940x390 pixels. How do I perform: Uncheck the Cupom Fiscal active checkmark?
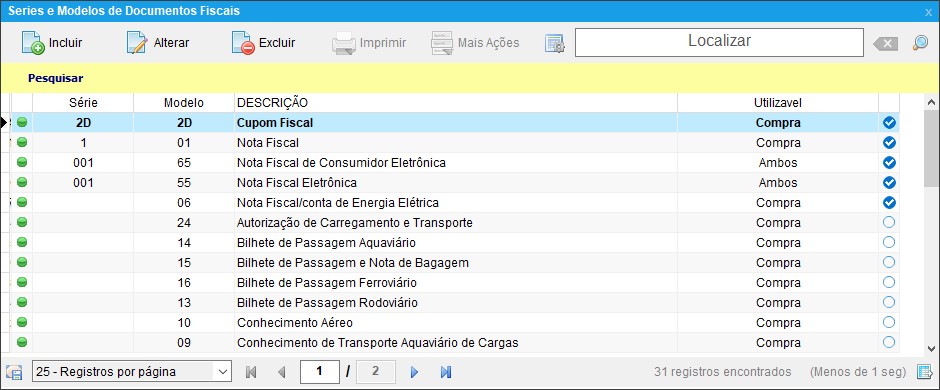889,123
